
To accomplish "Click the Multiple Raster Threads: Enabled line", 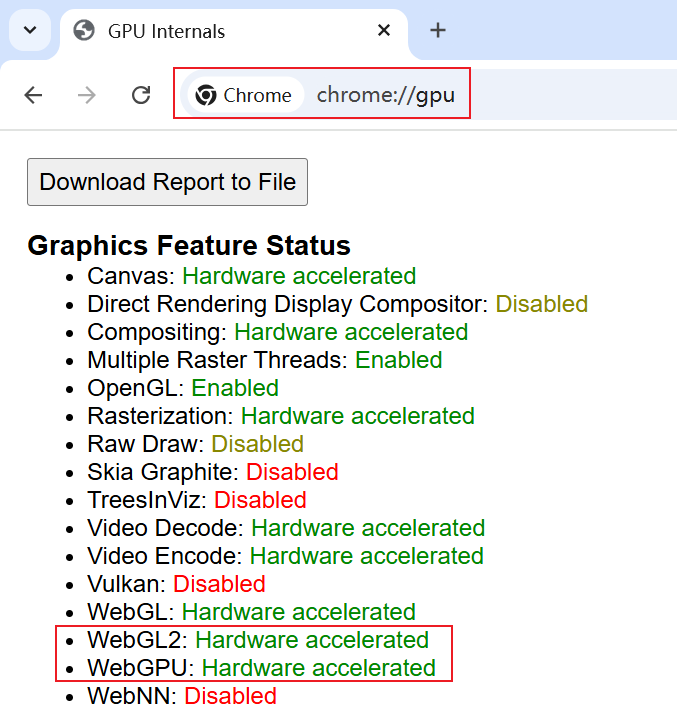I will coord(265,360).
